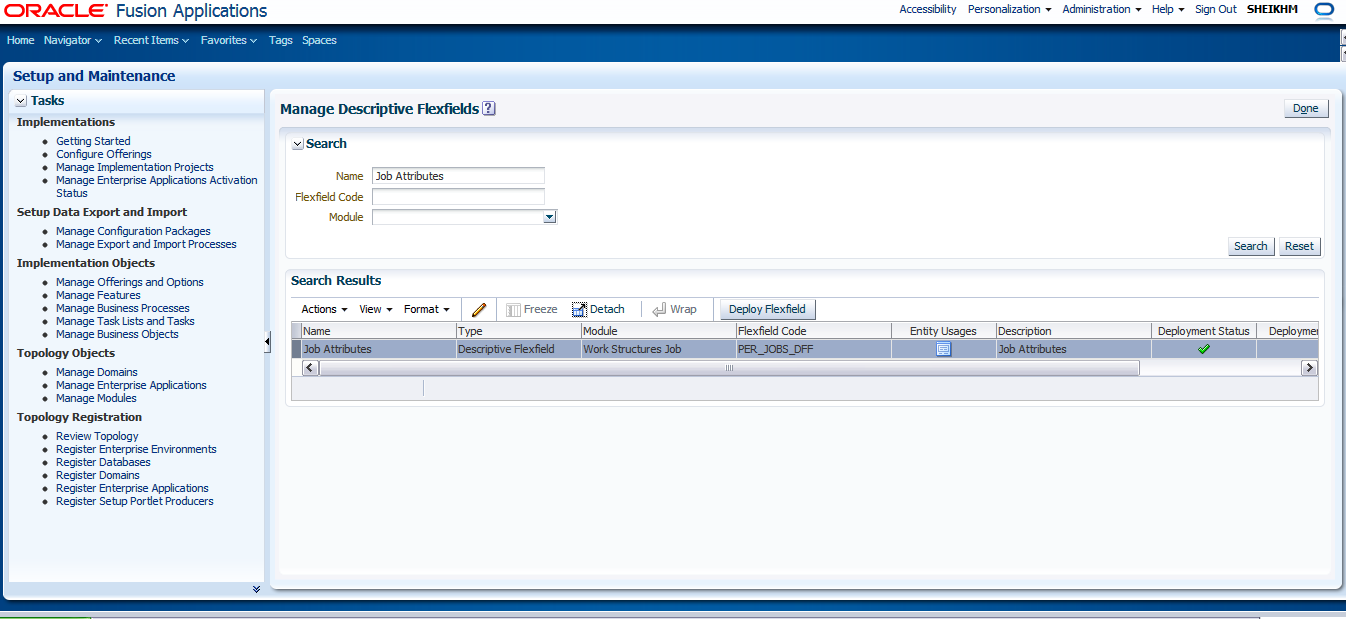The height and width of the screenshot is (619, 1346).
Task: Open Manage Business Processes task
Action: [x=123, y=308]
